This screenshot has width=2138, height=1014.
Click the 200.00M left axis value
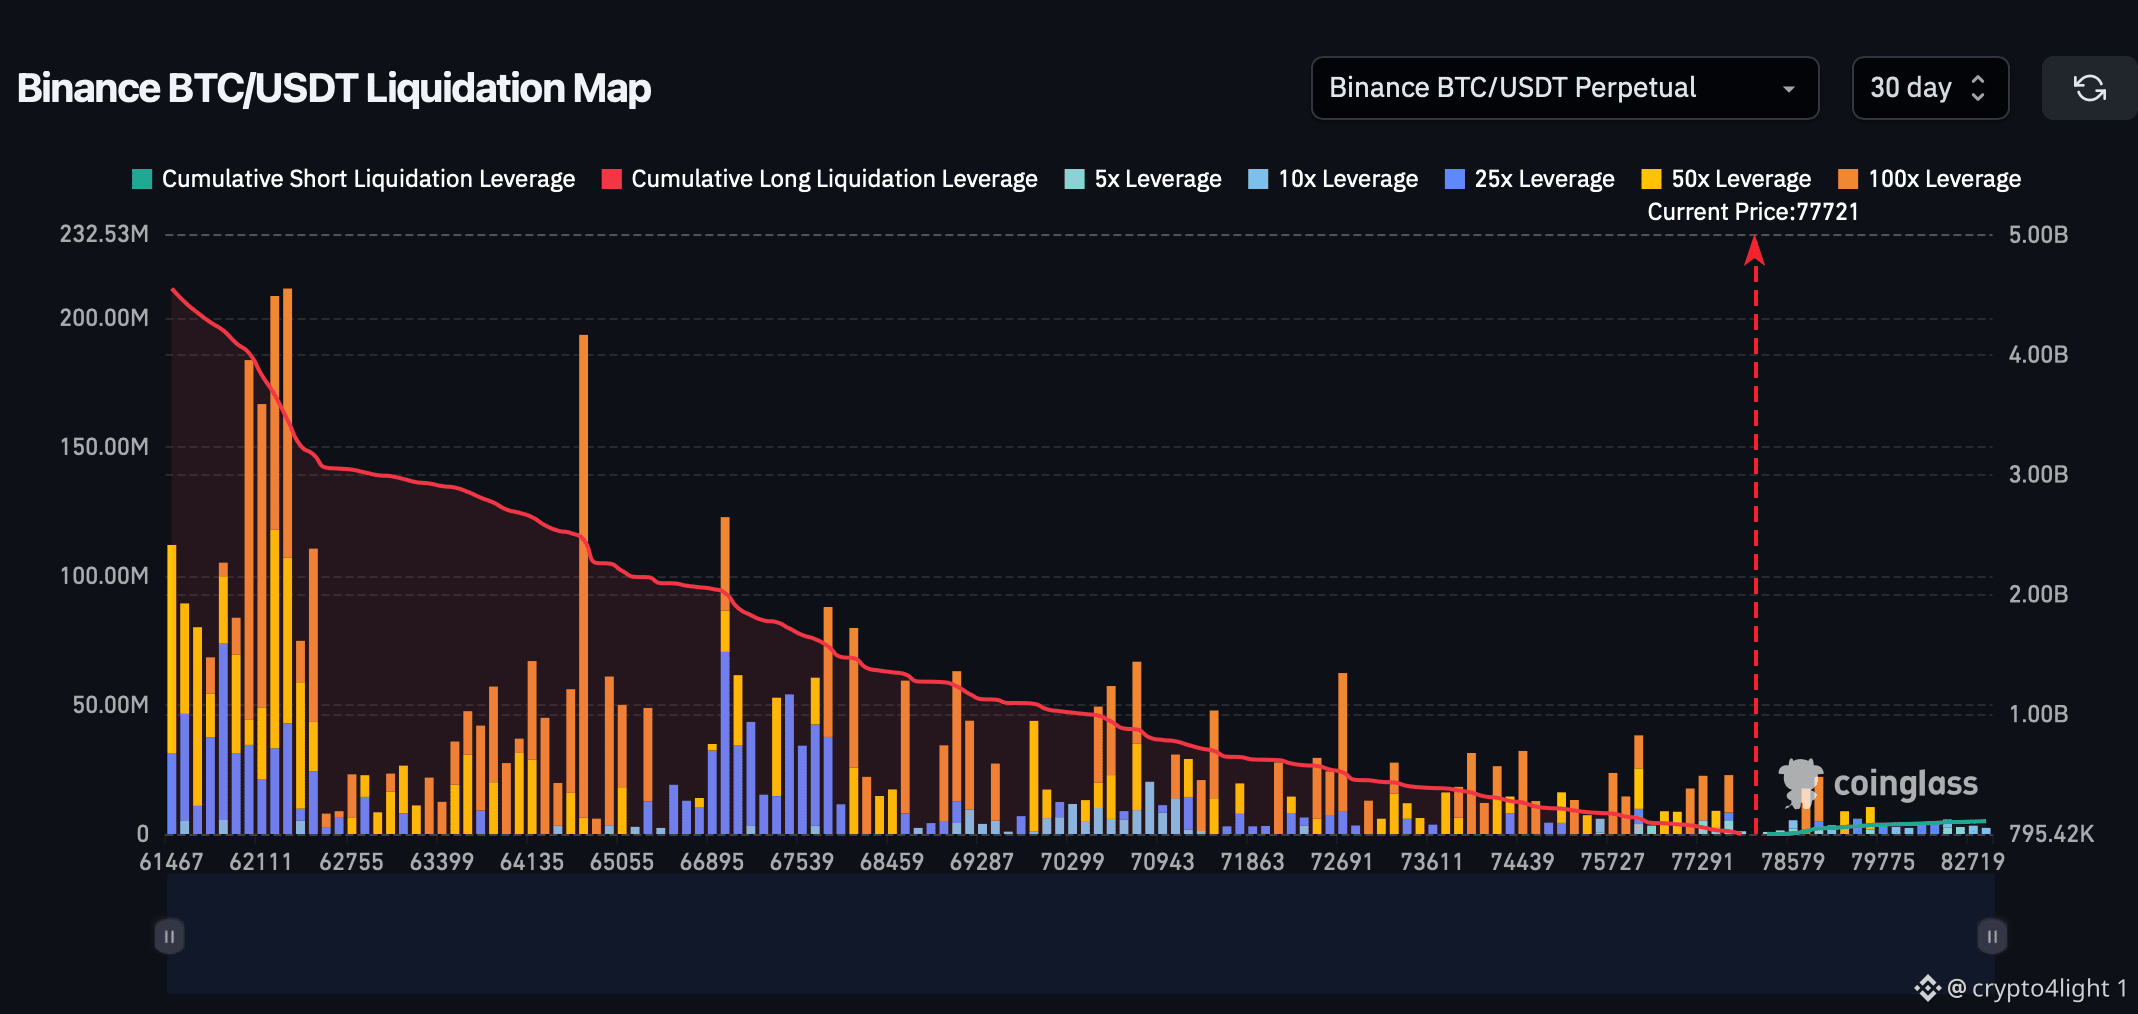tap(104, 318)
